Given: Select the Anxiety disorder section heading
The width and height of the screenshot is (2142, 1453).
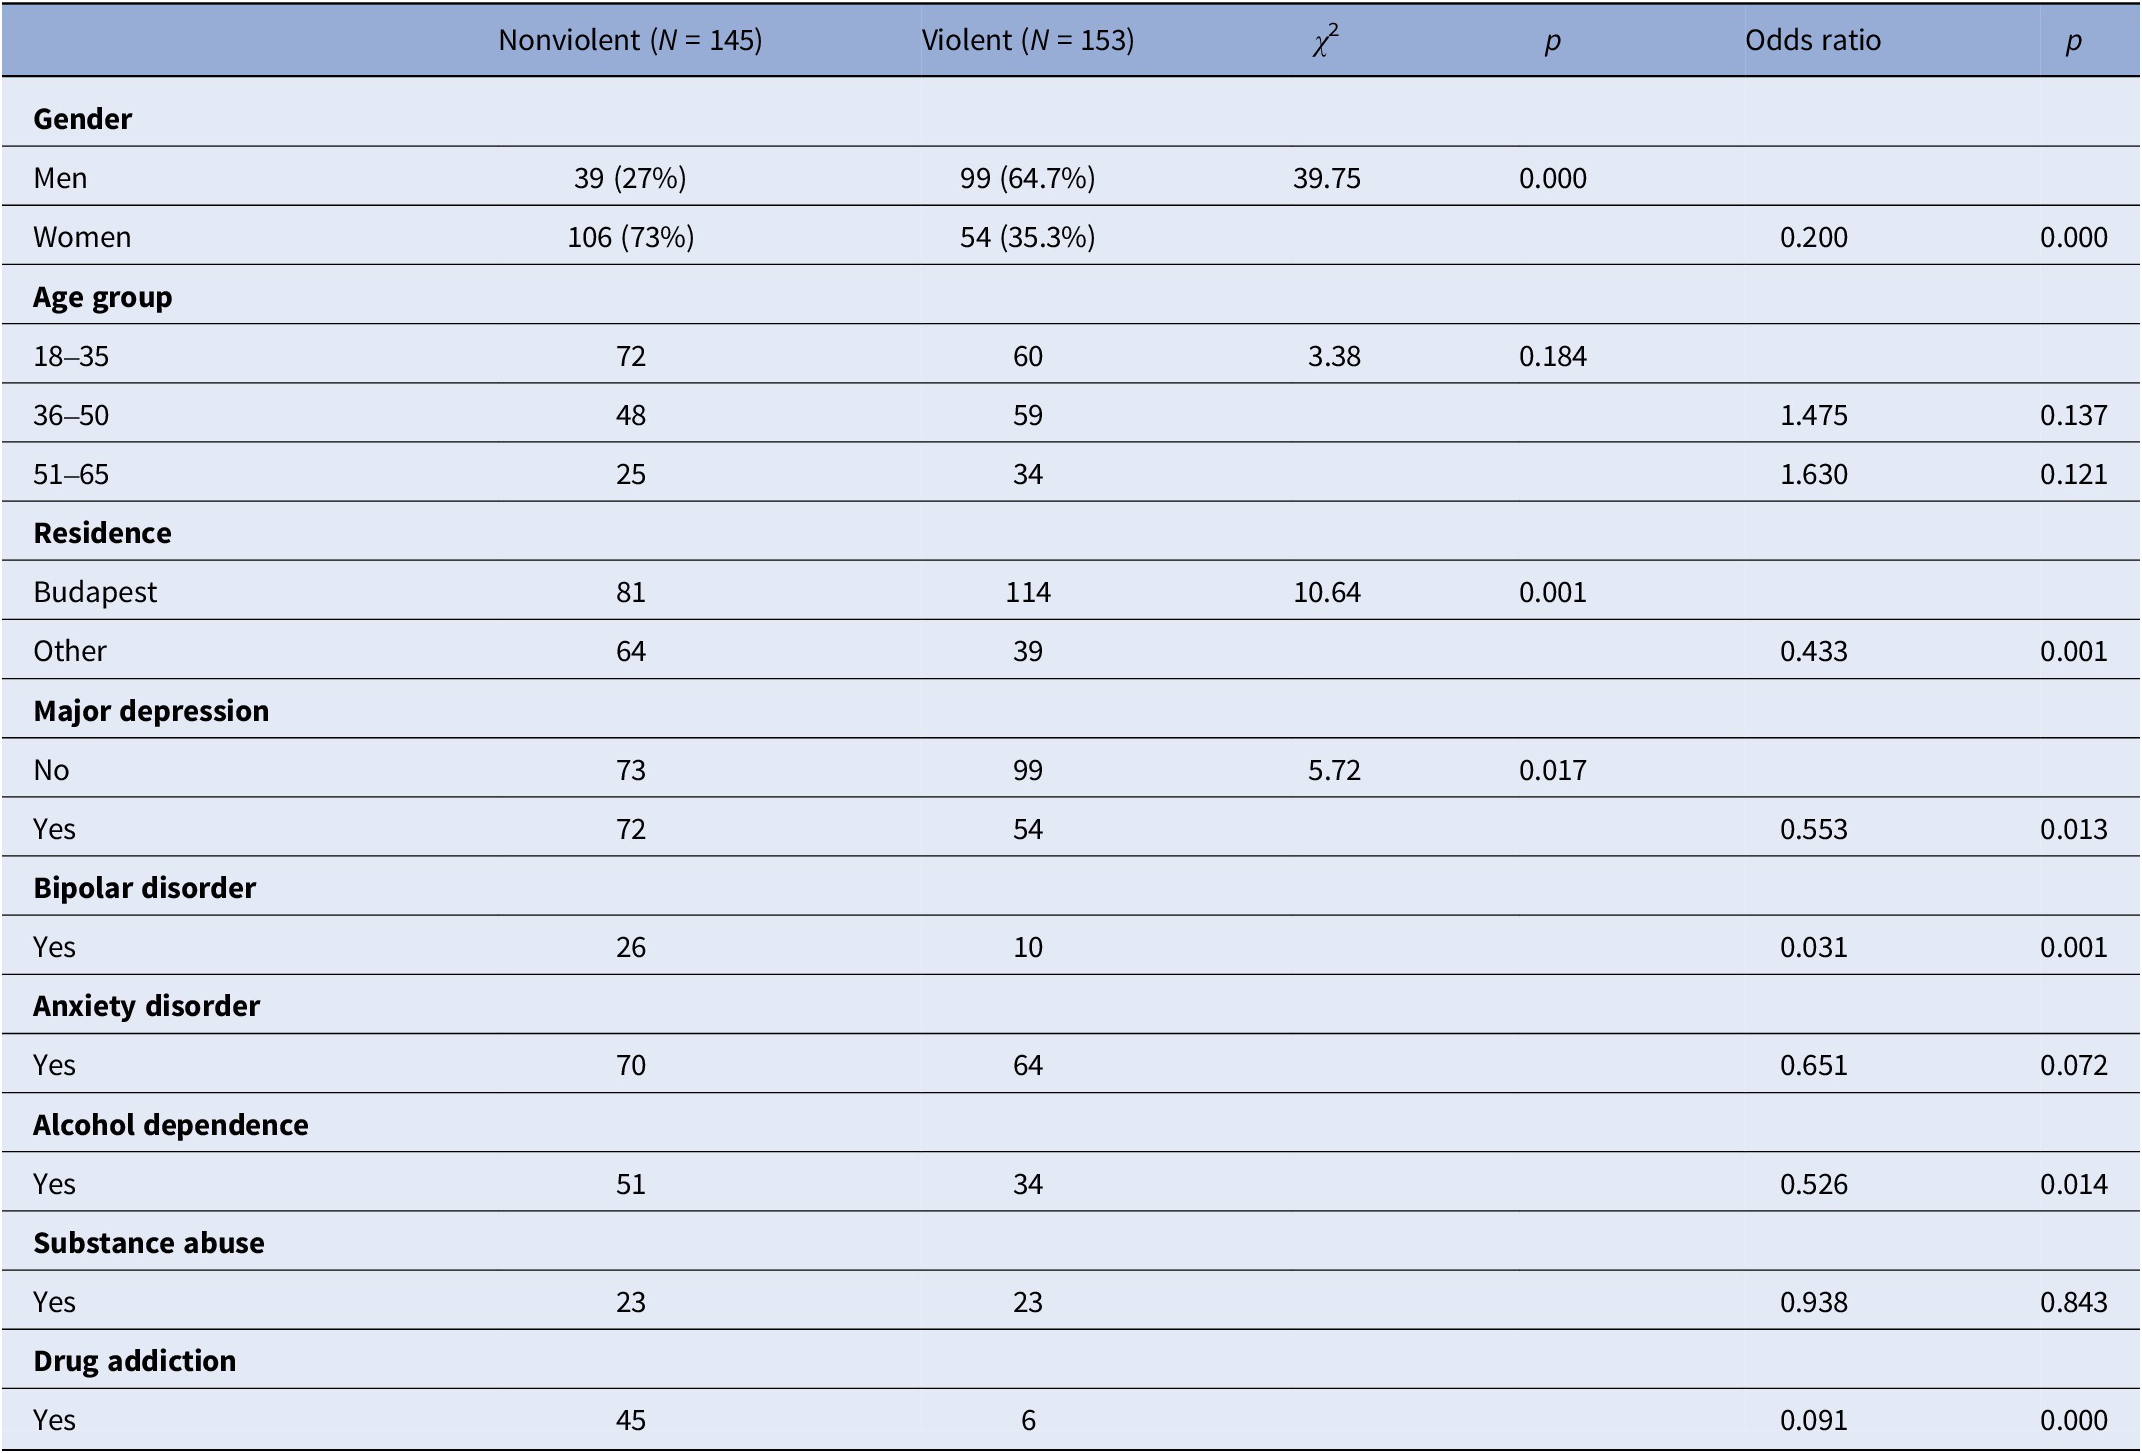Looking at the screenshot, I should point(146,1006).
